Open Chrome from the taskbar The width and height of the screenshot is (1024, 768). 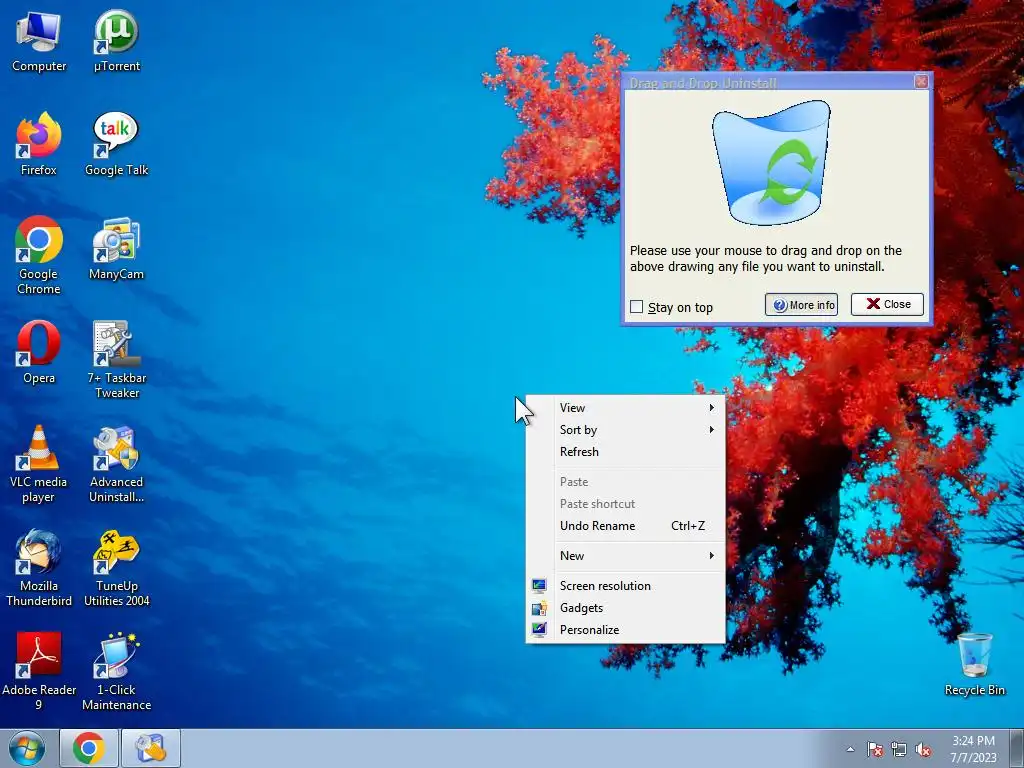tap(89, 748)
